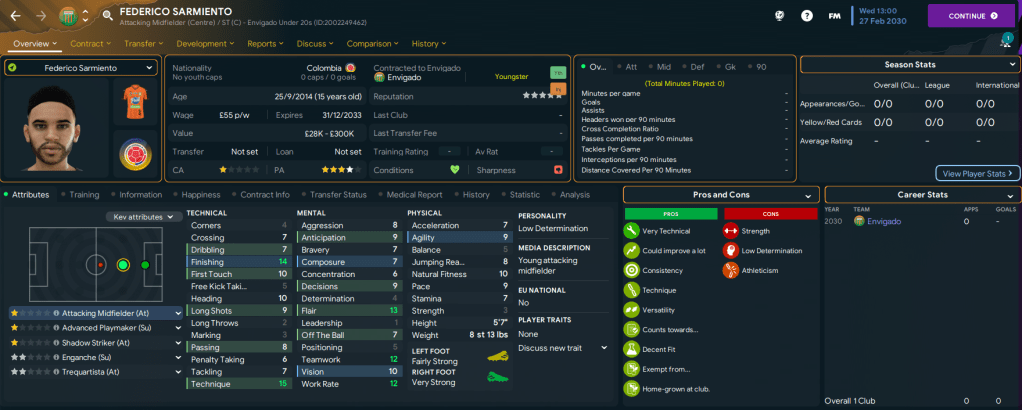Open the Key attributes dropdown
1022x410 pixels.
pos(140,216)
